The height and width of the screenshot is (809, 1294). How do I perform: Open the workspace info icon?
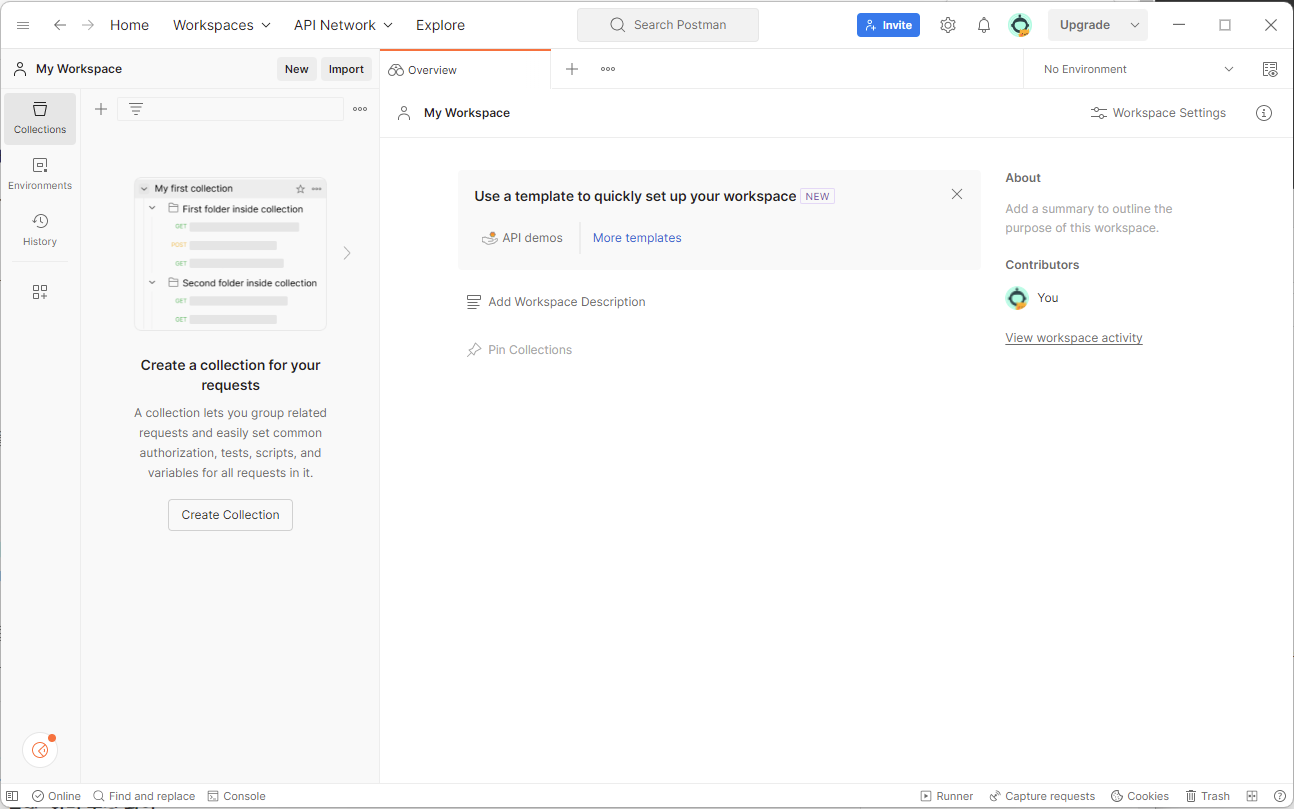tap(1264, 113)
